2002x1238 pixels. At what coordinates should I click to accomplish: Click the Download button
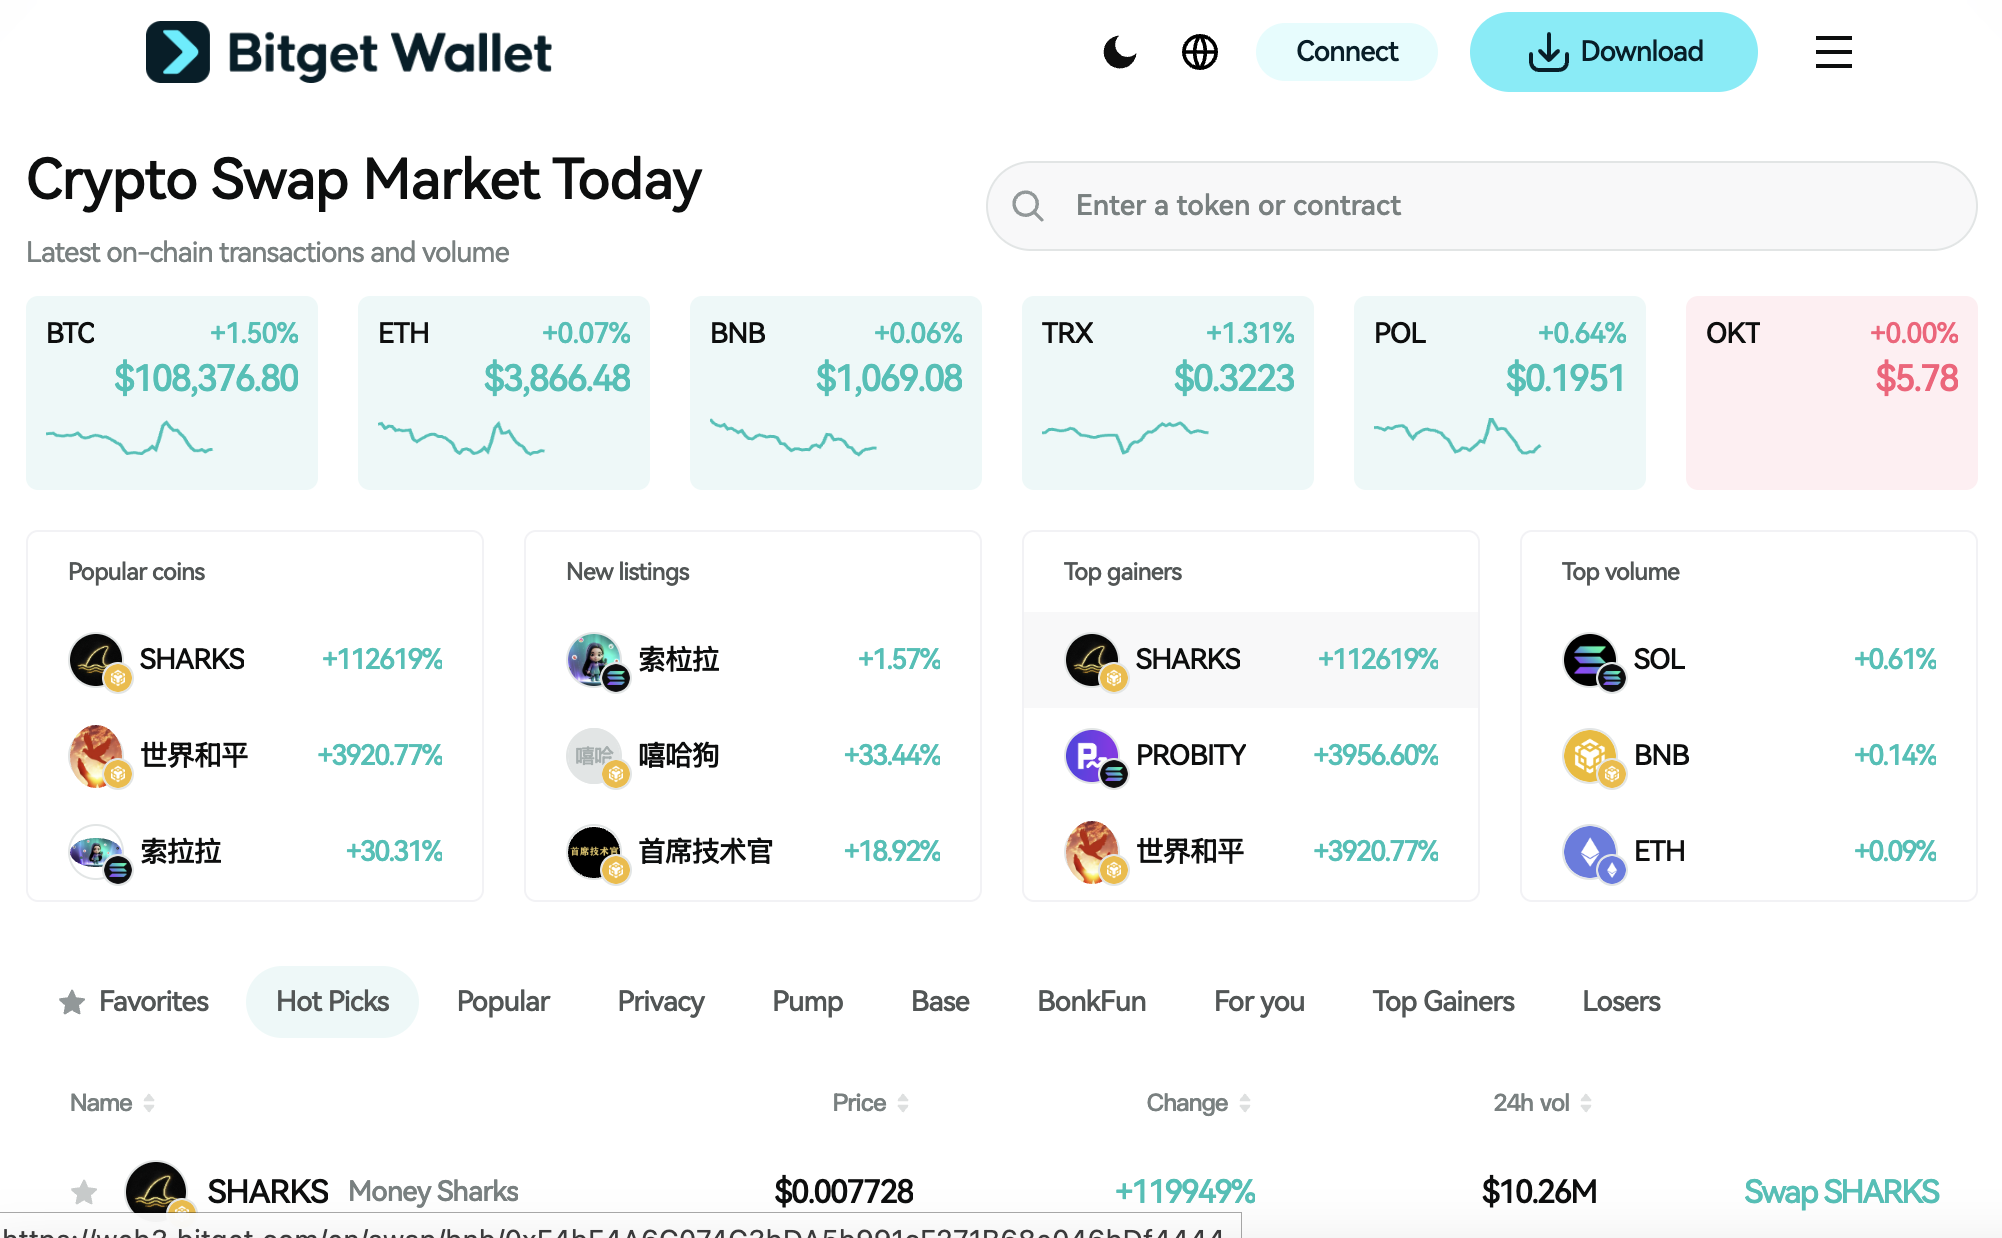pos(1613,52)
